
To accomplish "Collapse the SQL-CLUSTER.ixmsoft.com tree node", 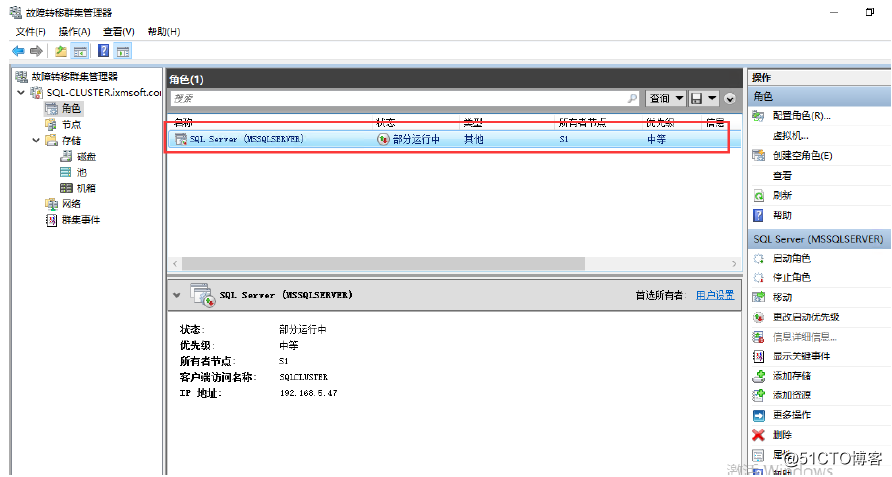I will [x=21, y=92].
